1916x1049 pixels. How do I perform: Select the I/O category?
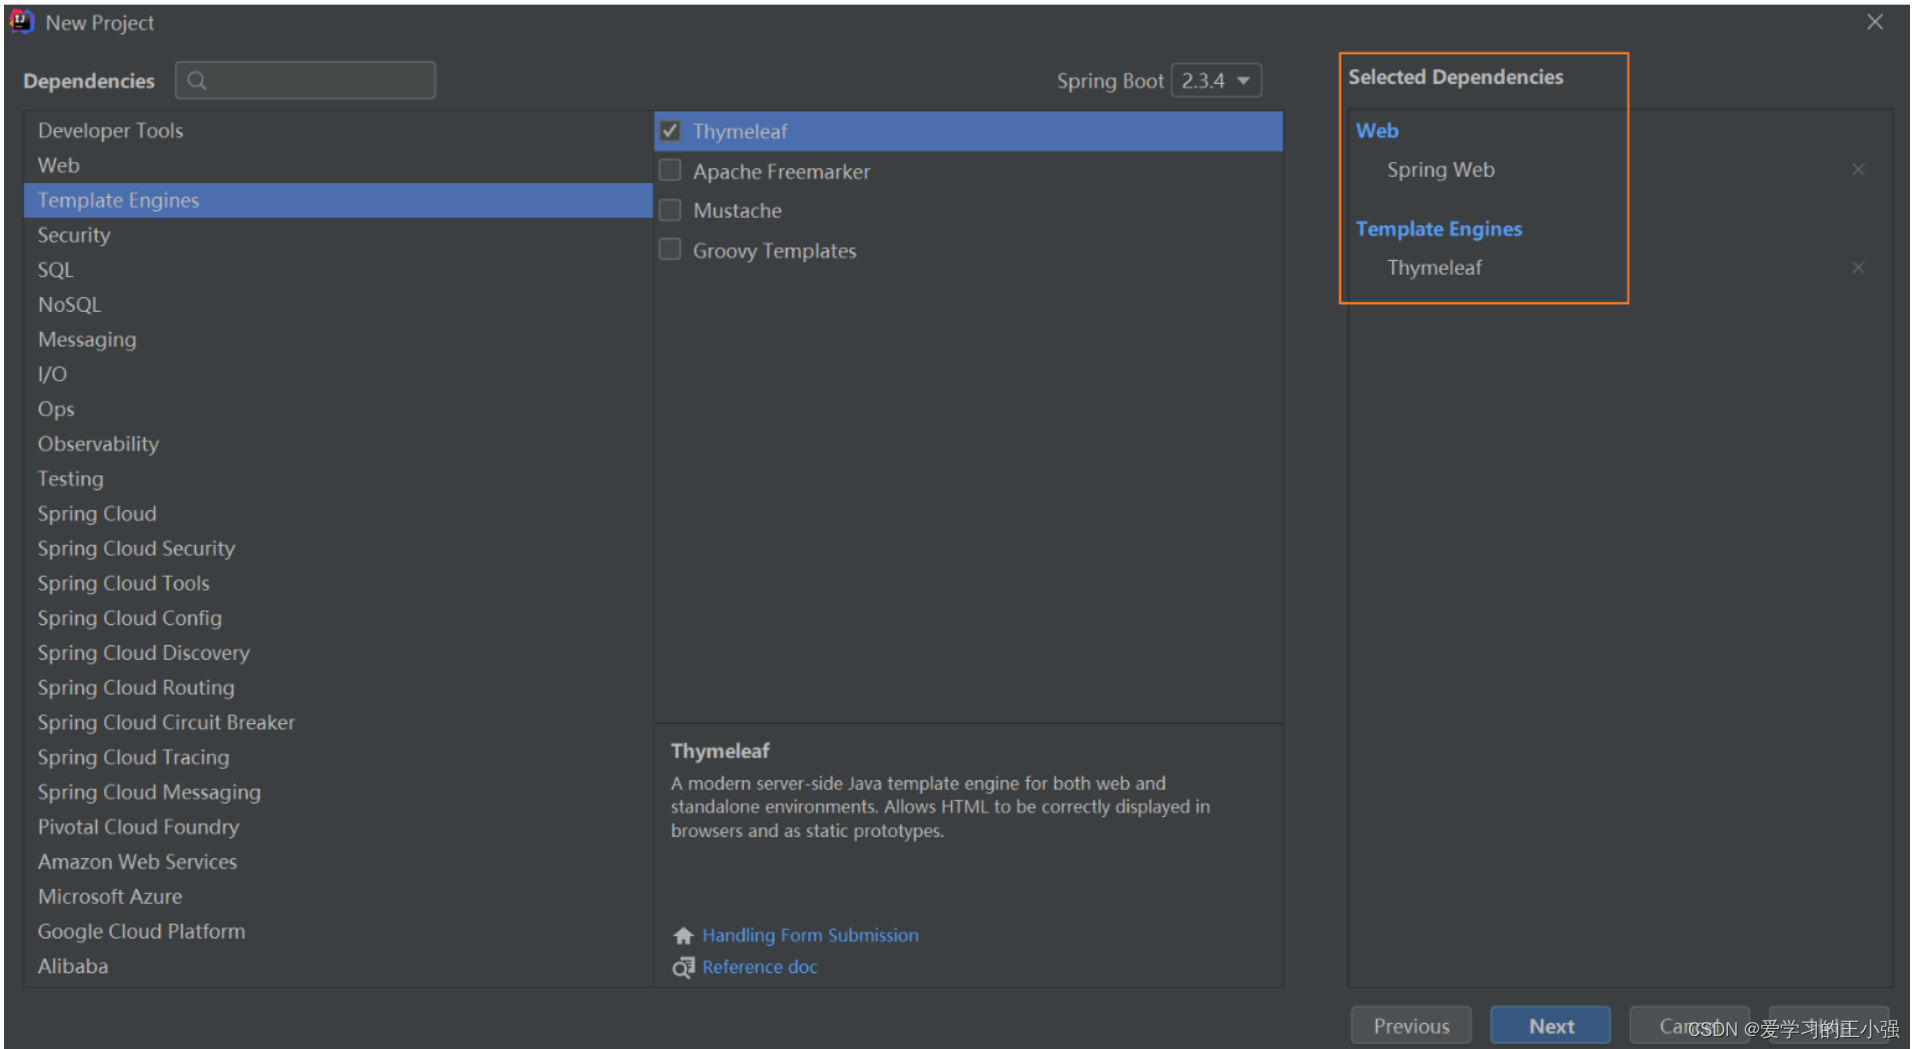point(338,374)
